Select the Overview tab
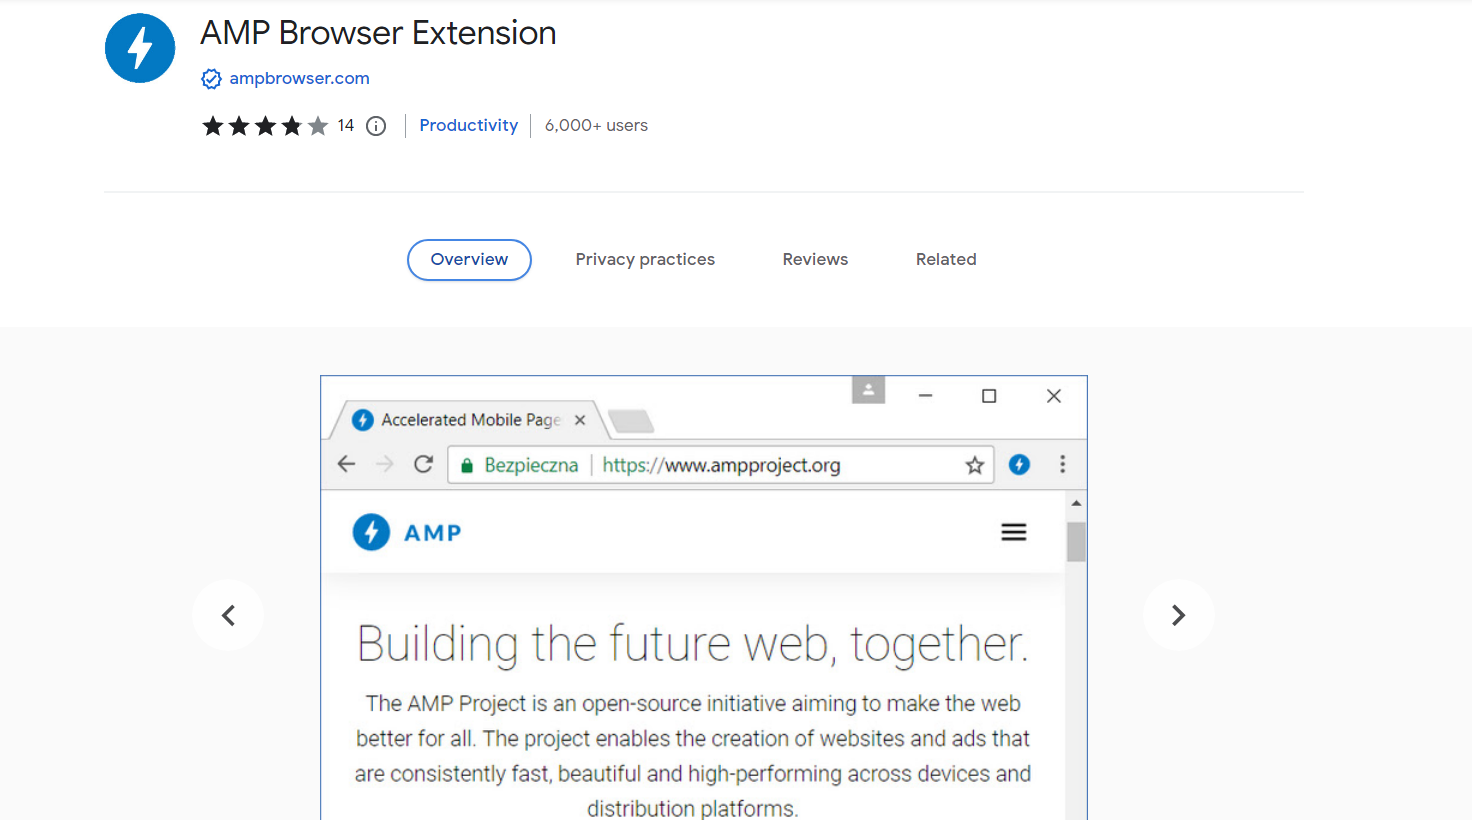The height and width of the screenshot is (820, 1472). click(x=469, y=260)
